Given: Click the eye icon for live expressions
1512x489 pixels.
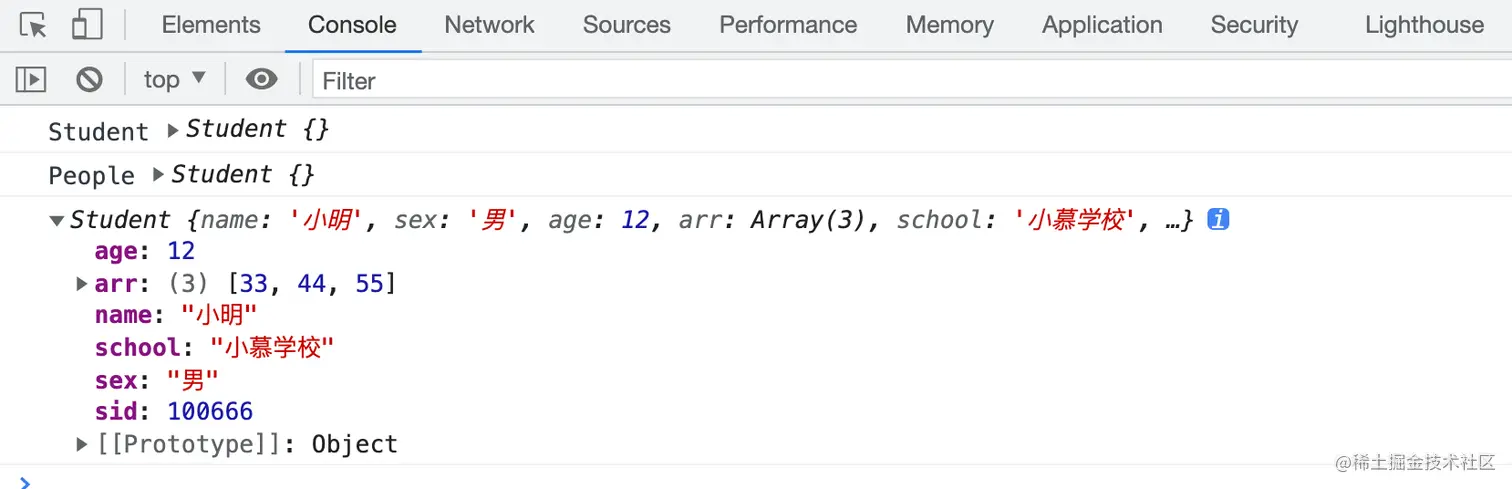Looking at the screenshot, I should point(261,79).
